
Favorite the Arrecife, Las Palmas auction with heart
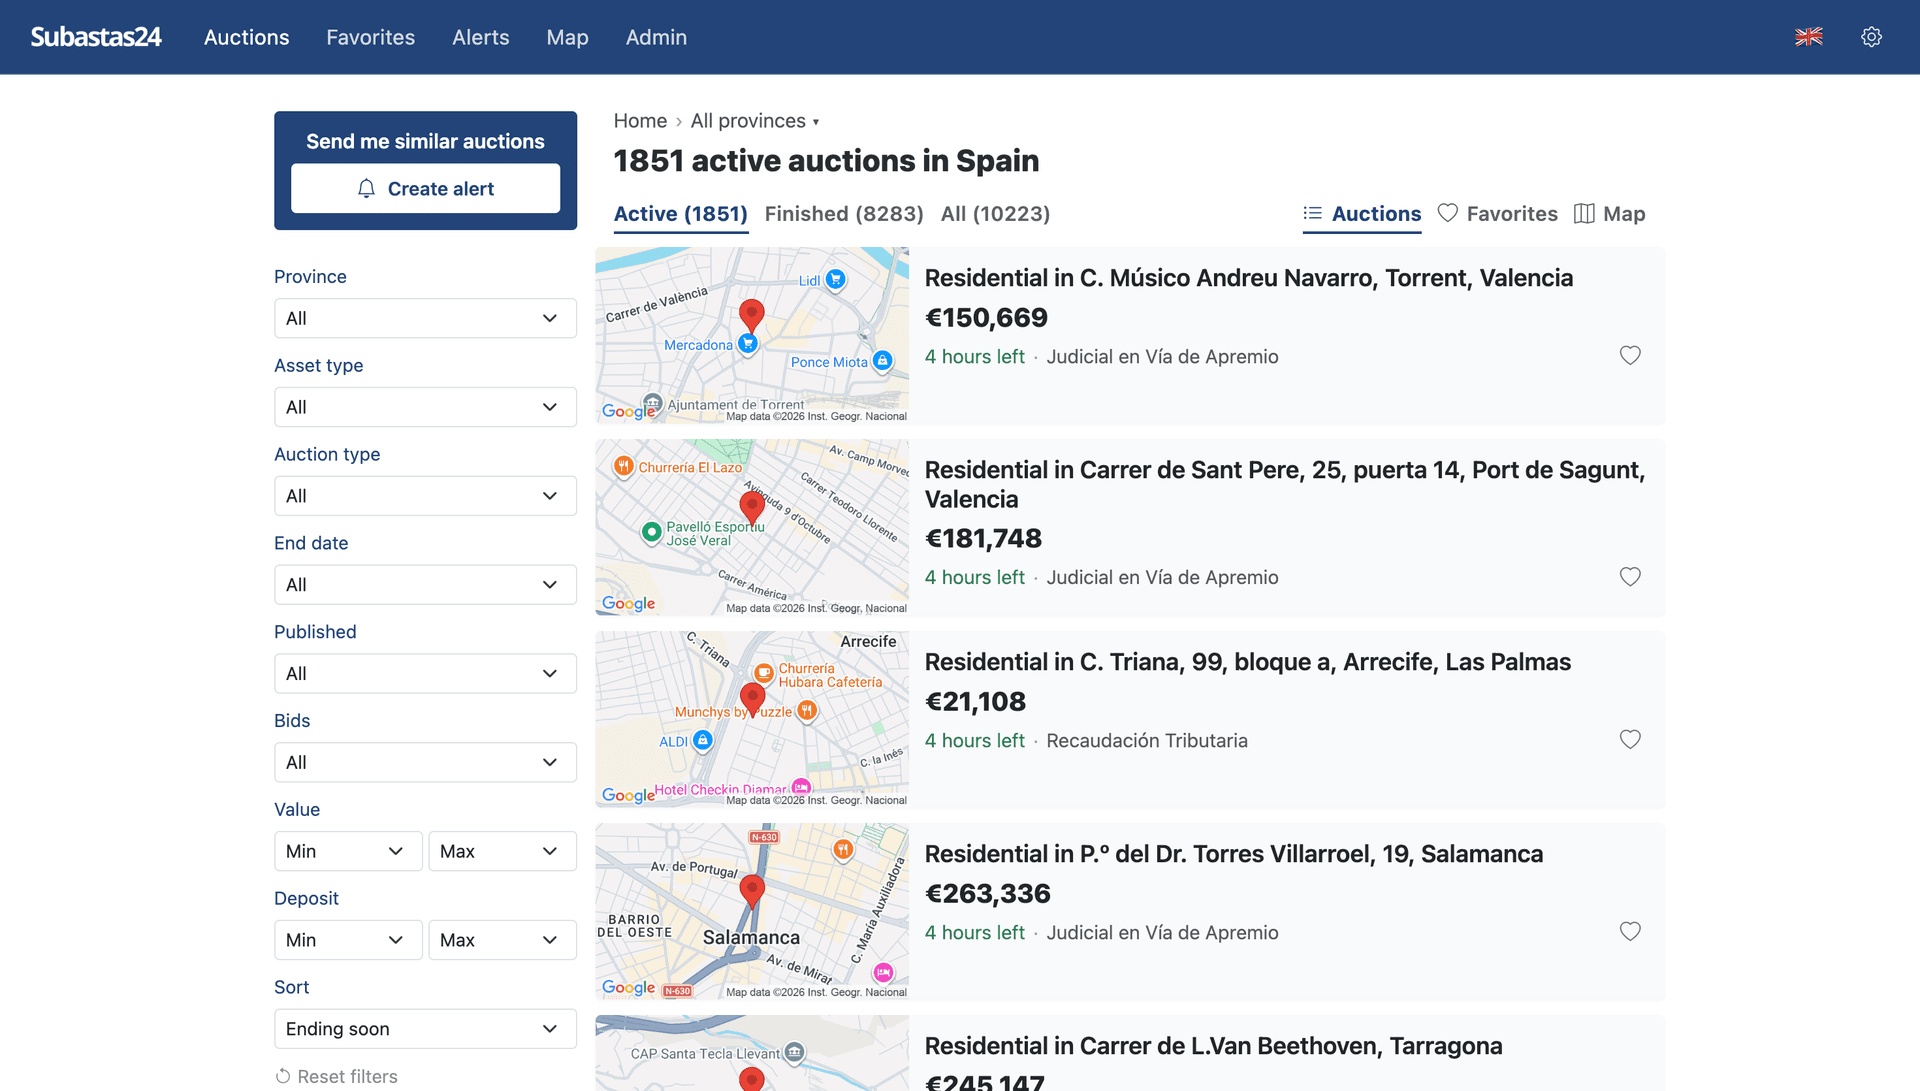click(x=1630, y=739)
